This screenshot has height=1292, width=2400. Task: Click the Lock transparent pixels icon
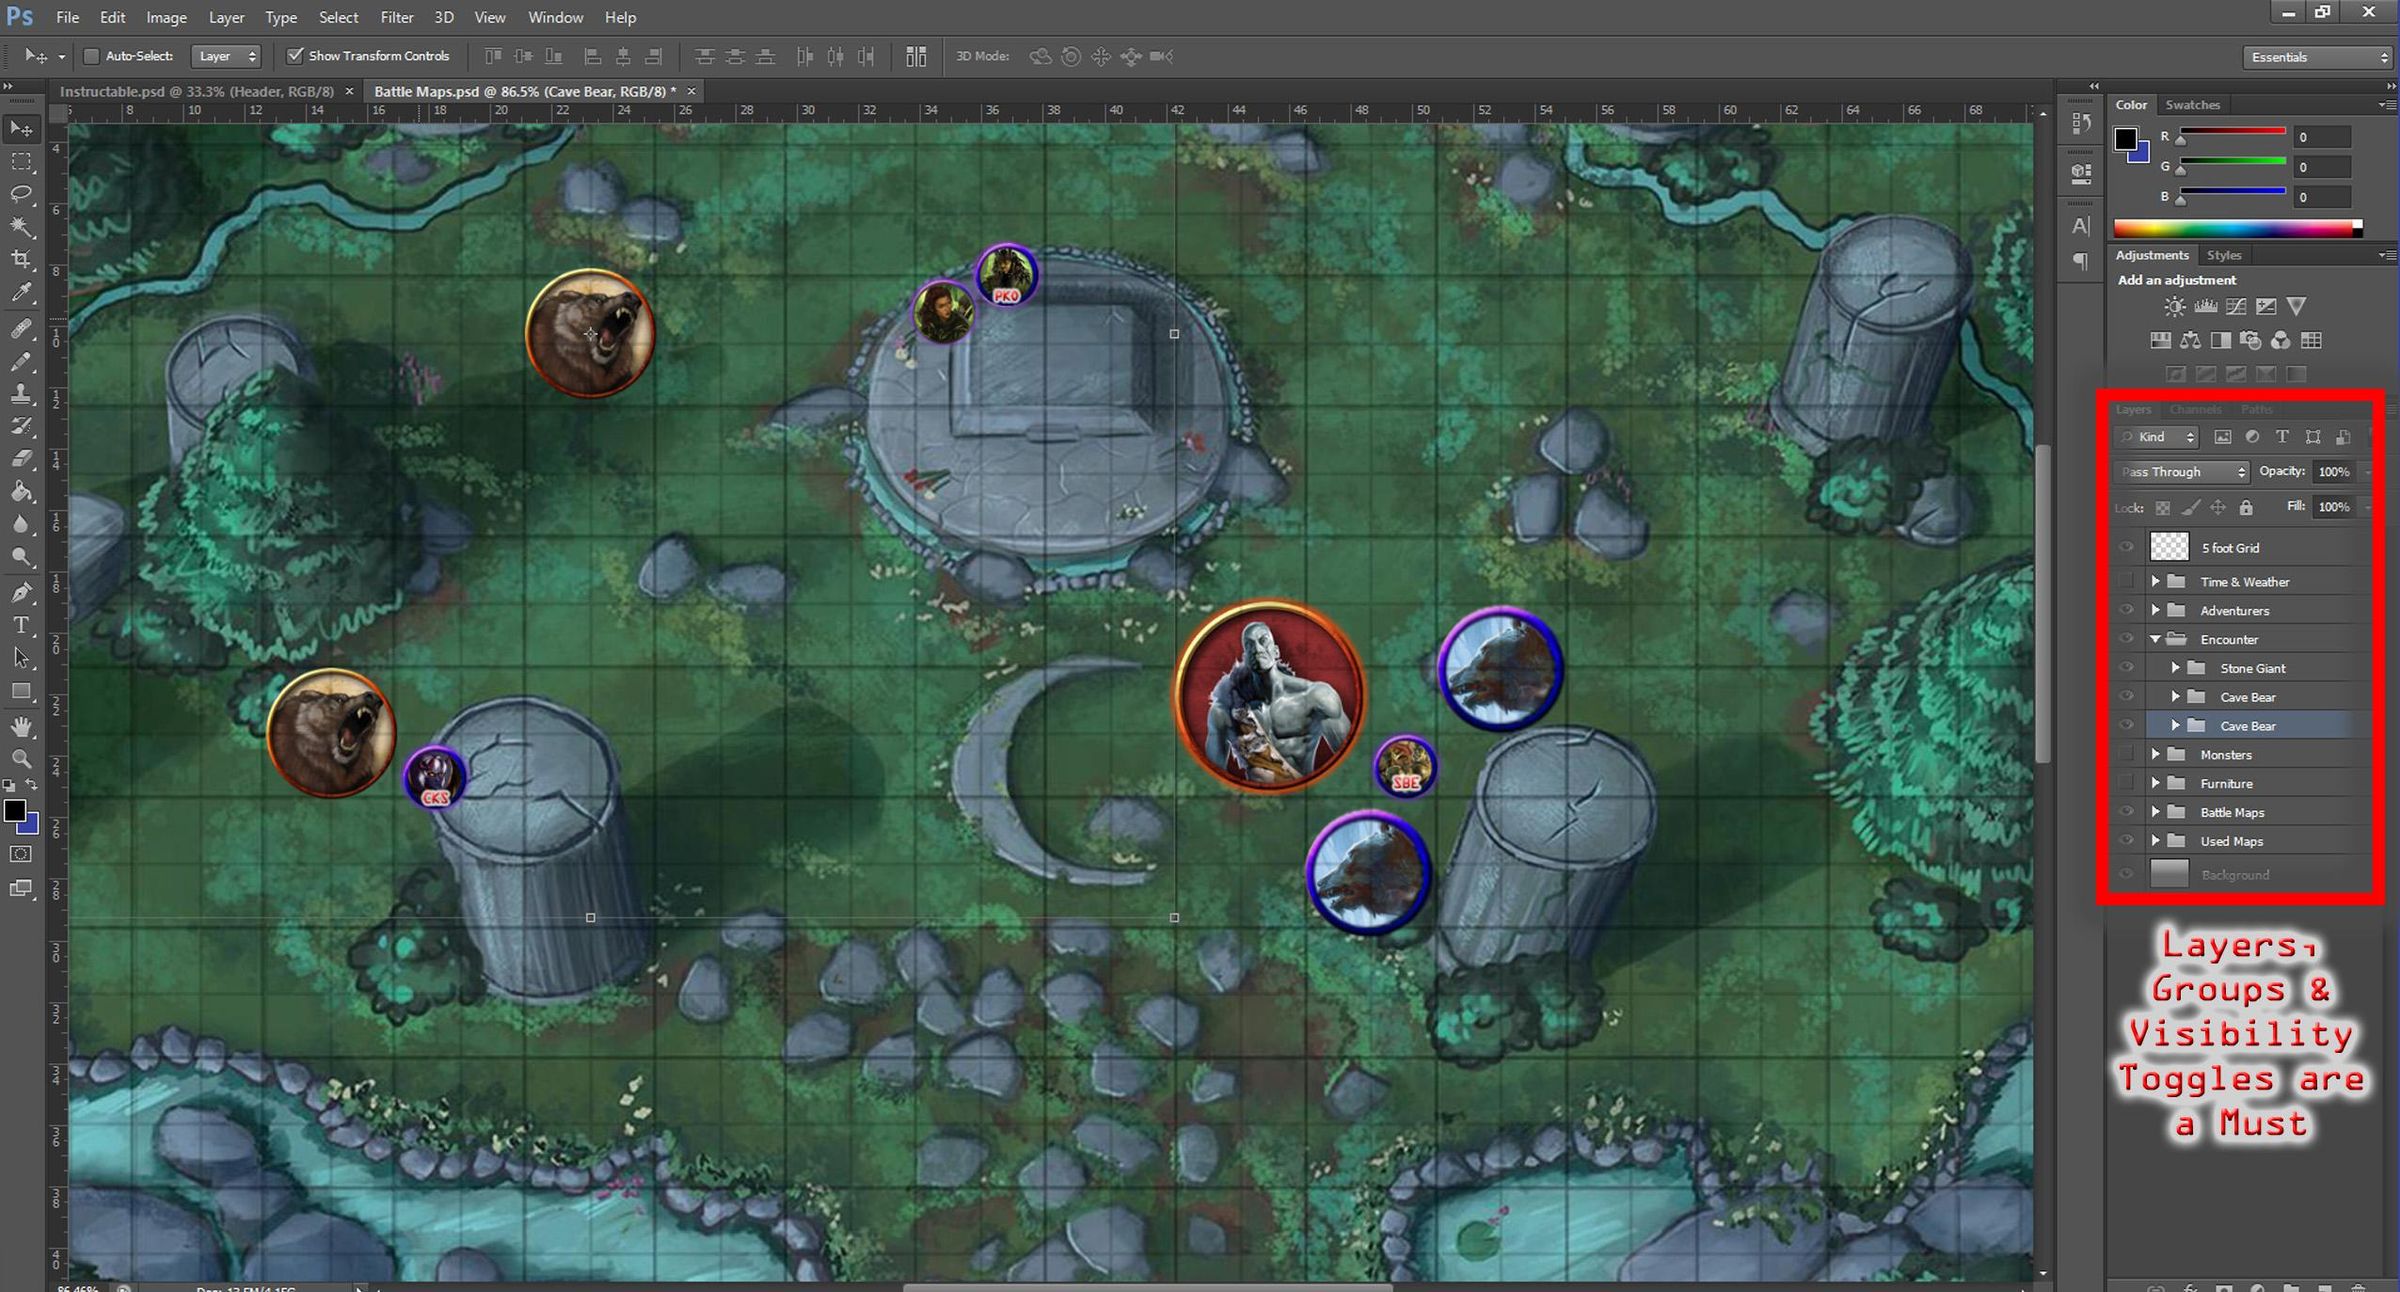coord(2162,507)
